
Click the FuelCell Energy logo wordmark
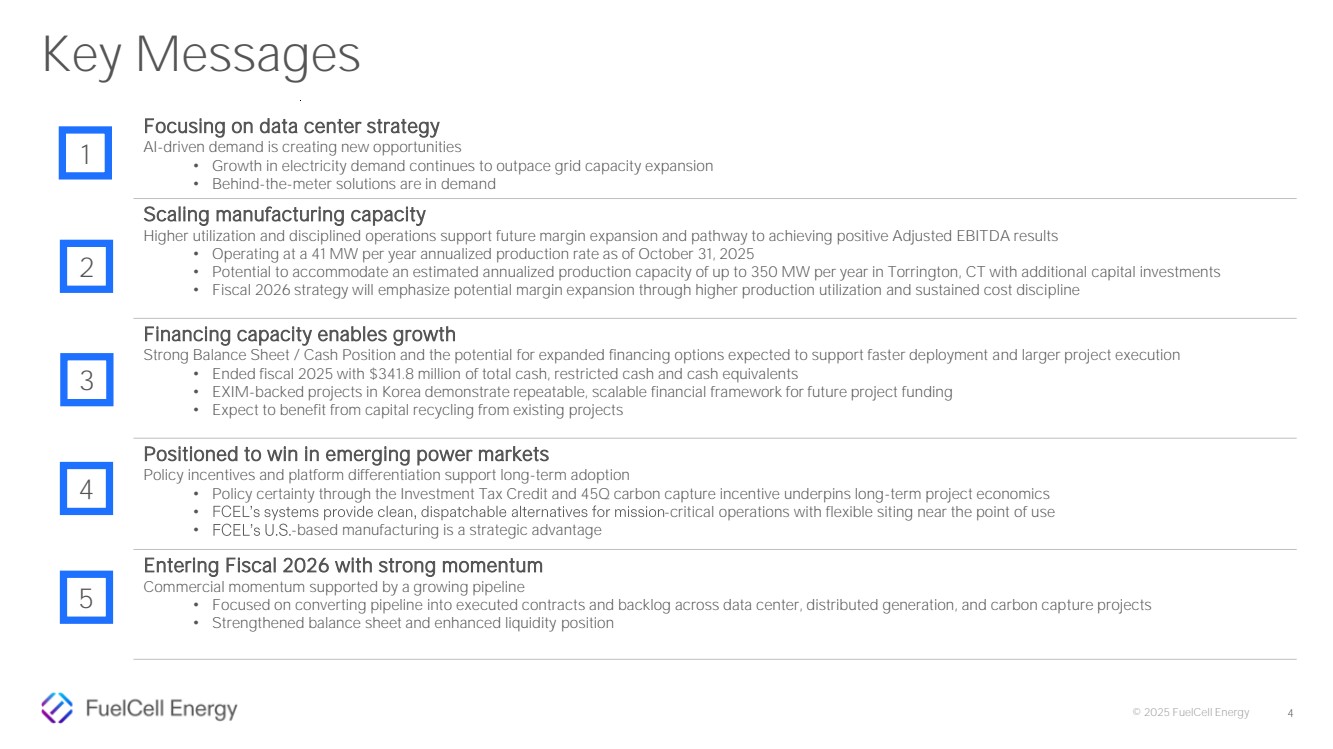[162, 709]
